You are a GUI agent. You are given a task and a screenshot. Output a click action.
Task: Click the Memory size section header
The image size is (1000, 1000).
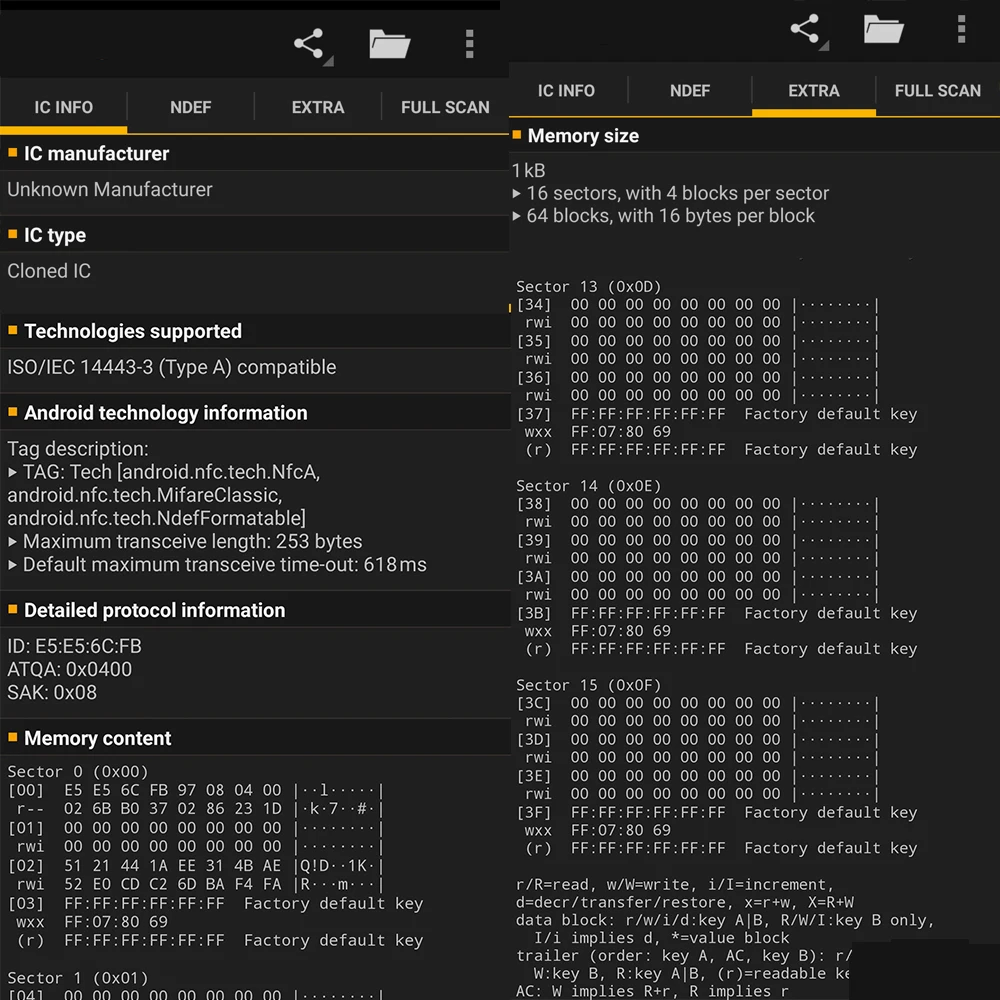pyautogui.click(x=583, y=136)
